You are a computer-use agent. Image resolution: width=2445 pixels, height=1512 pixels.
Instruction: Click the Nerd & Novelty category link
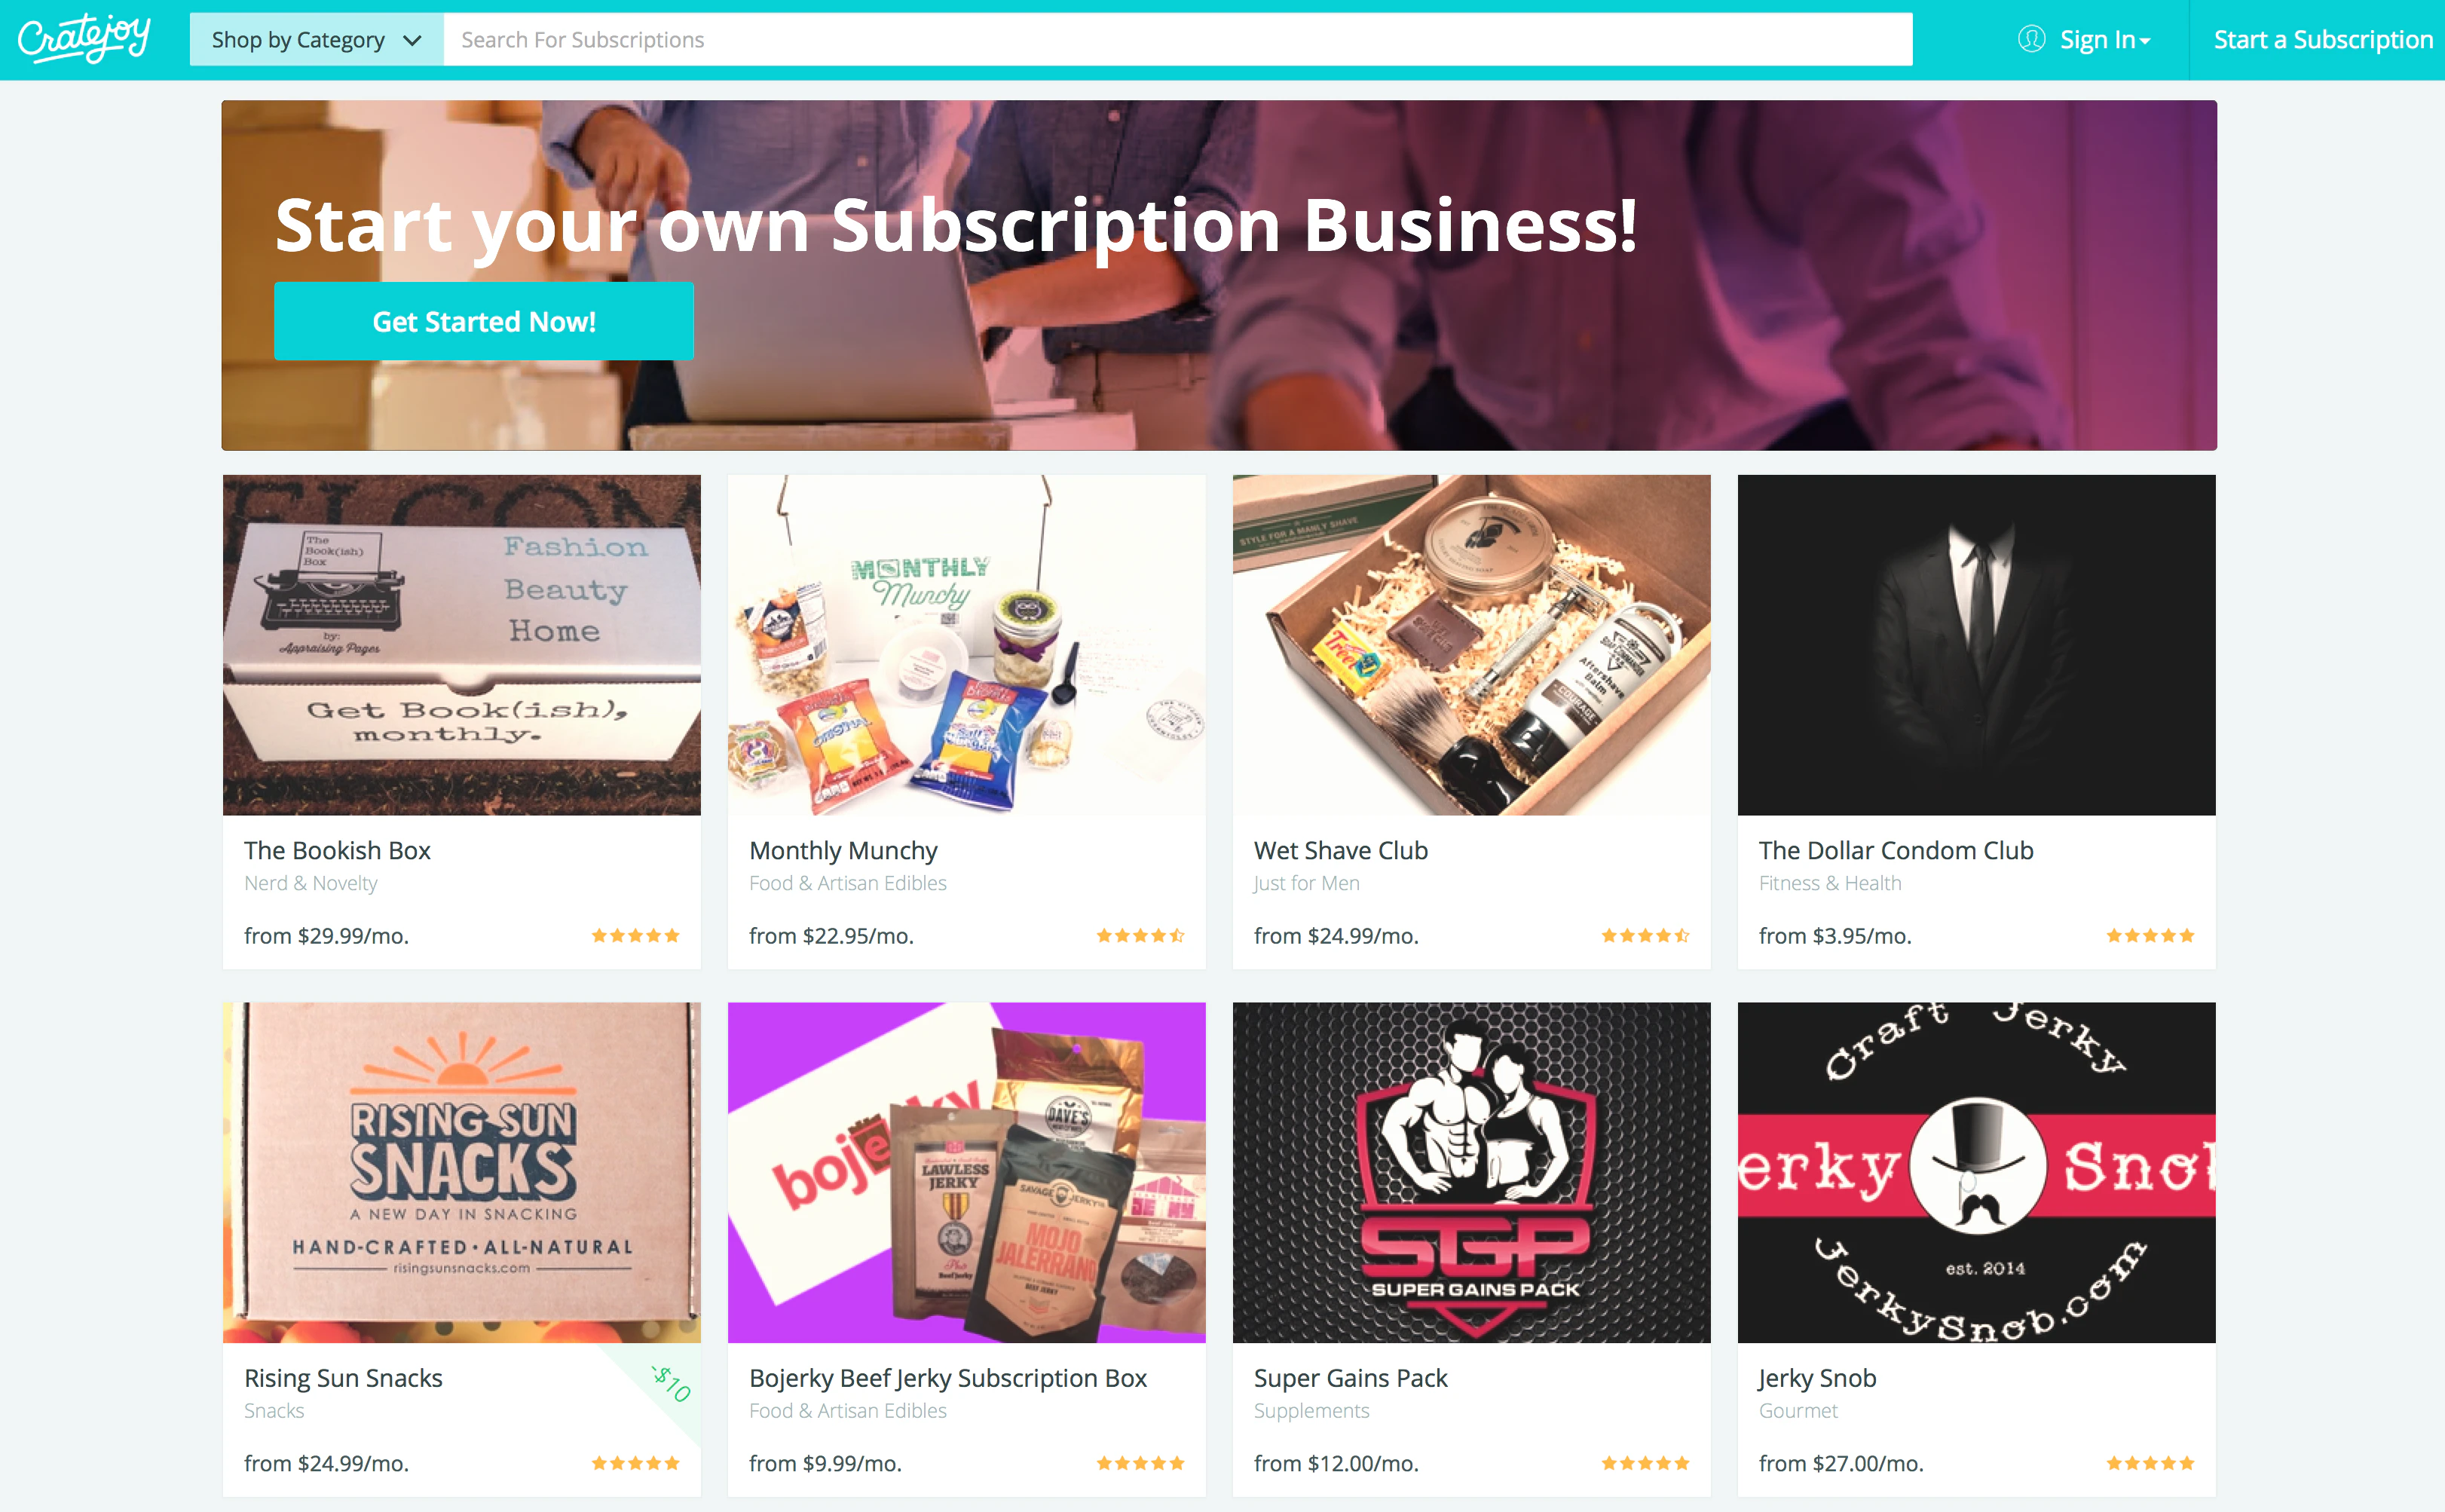(311, 883)
